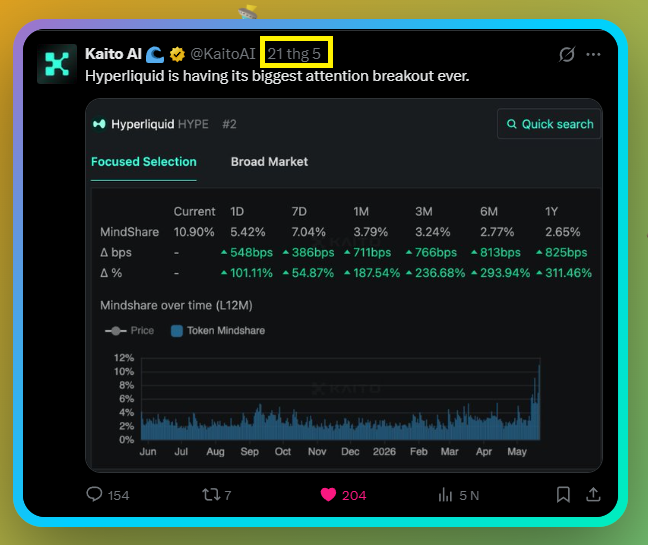Image resolution: width=648 pixels, height=545 pixels.
Task: Toggle the Token Mindshare legend item
Action: 218,331
